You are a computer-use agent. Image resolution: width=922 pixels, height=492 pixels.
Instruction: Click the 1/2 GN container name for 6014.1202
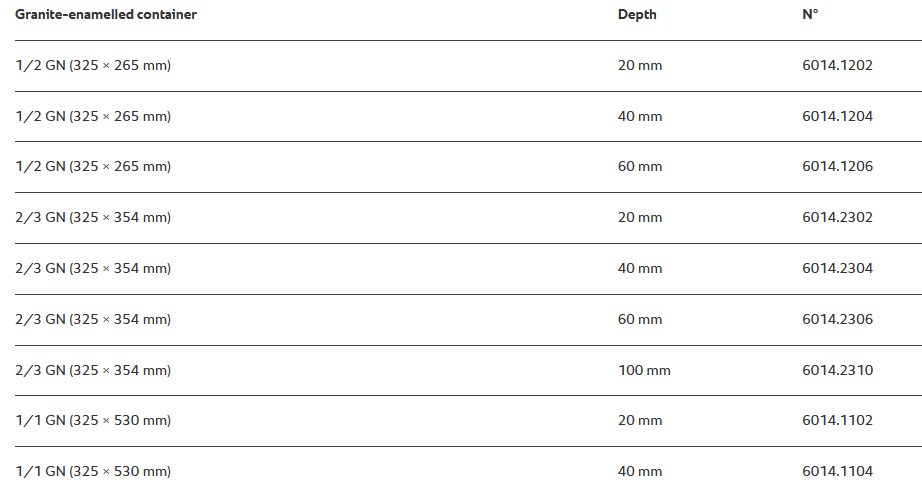(93, 66)
